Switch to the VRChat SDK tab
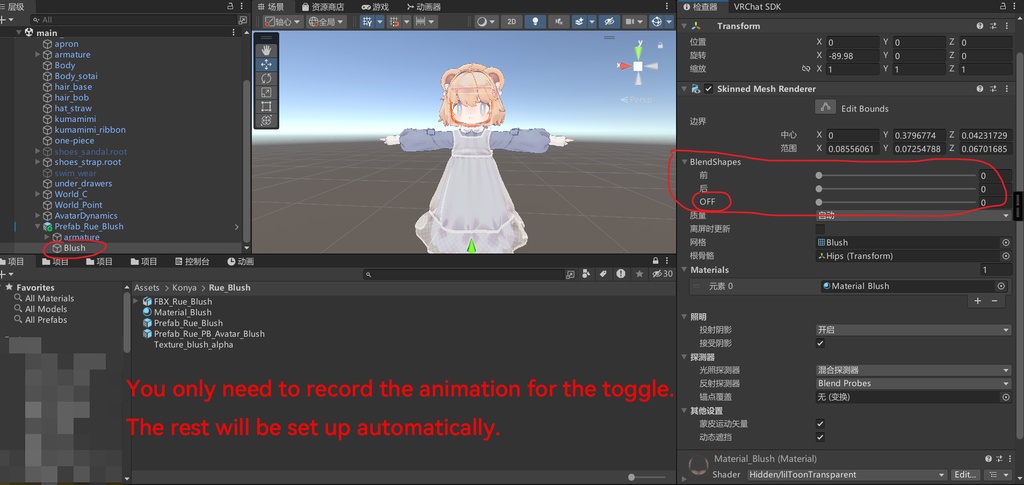1024x485 pixels. click(x=757, y=7)
